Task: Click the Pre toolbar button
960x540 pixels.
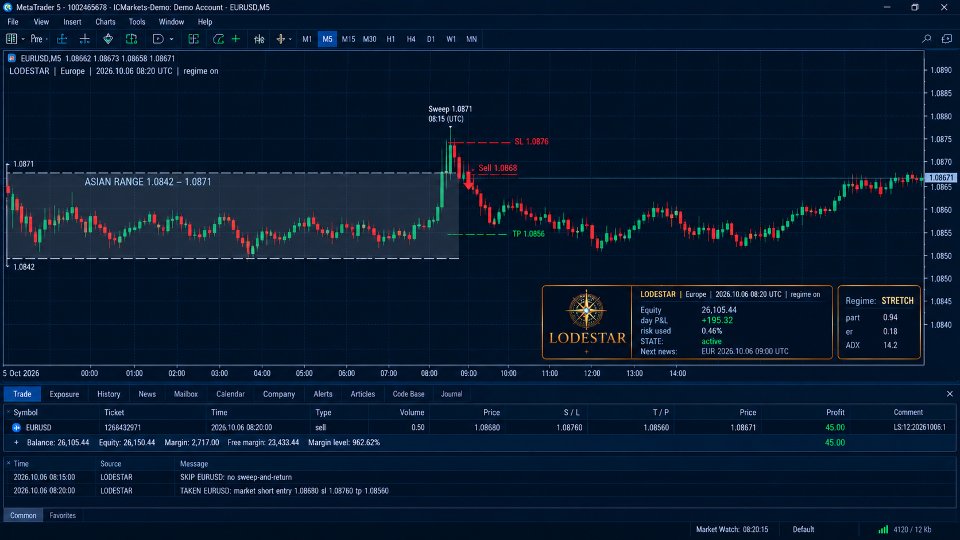Action: (36, 39)
